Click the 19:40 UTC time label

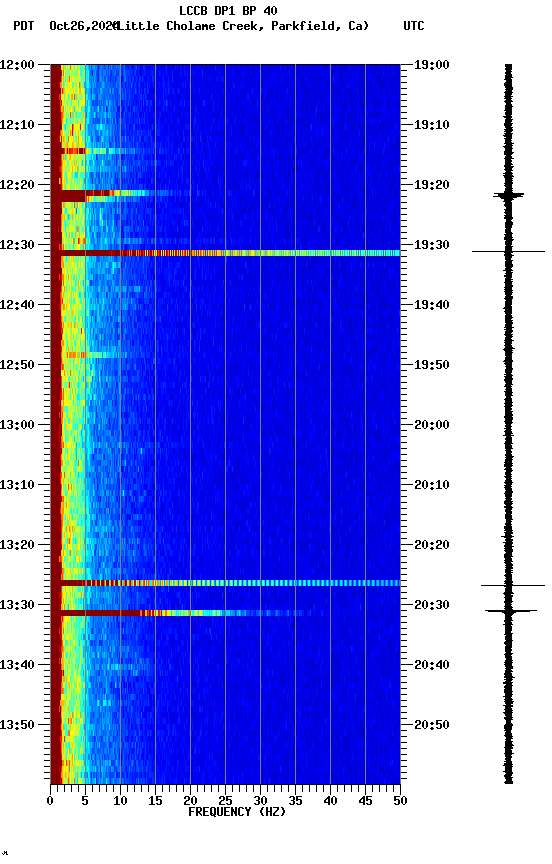(x=432, y=305)
